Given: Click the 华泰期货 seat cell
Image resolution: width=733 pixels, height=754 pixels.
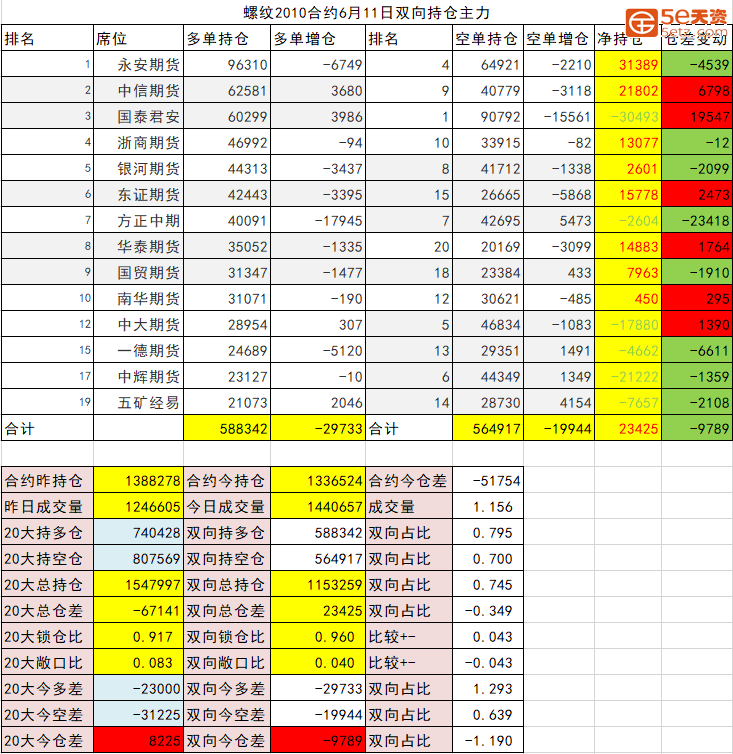Looking at the screenshot, I should tap(139, 246).
